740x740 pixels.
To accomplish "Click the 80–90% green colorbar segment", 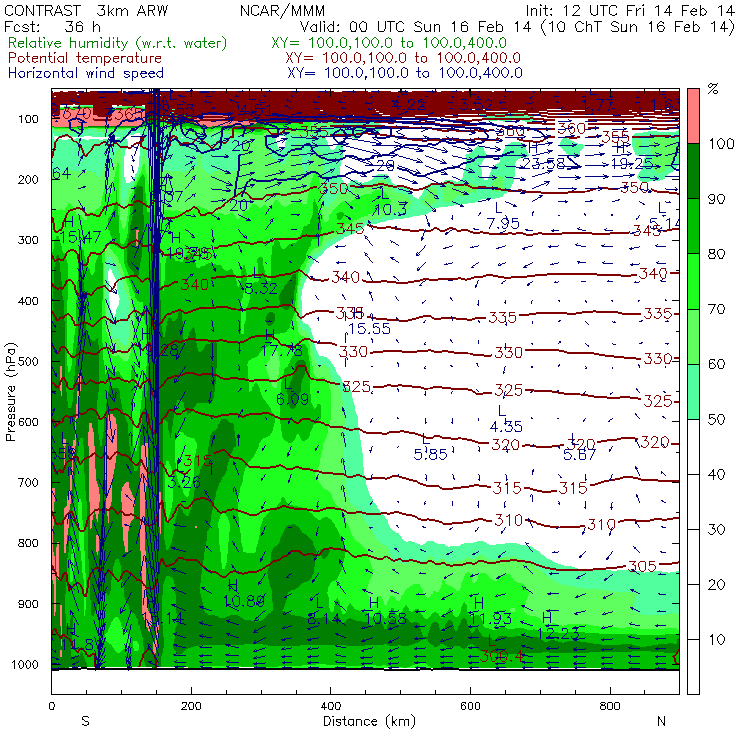I will pyautogui.click(x=693, y=226).
